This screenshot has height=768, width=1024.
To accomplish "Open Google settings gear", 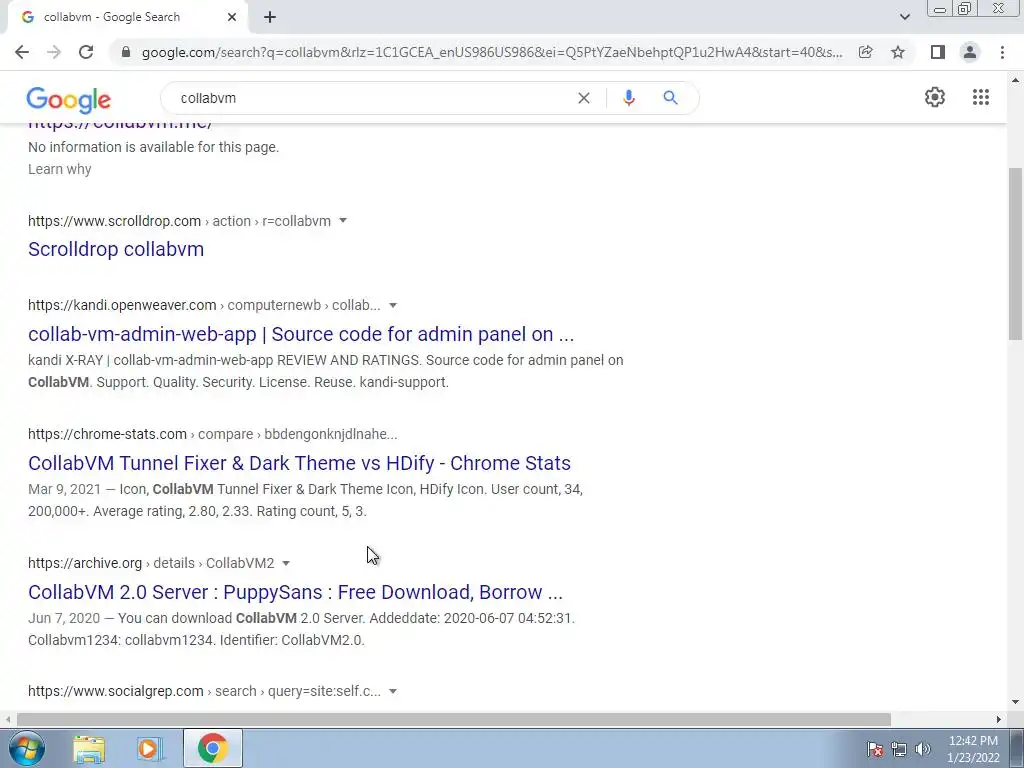I will tap(935, 97).
